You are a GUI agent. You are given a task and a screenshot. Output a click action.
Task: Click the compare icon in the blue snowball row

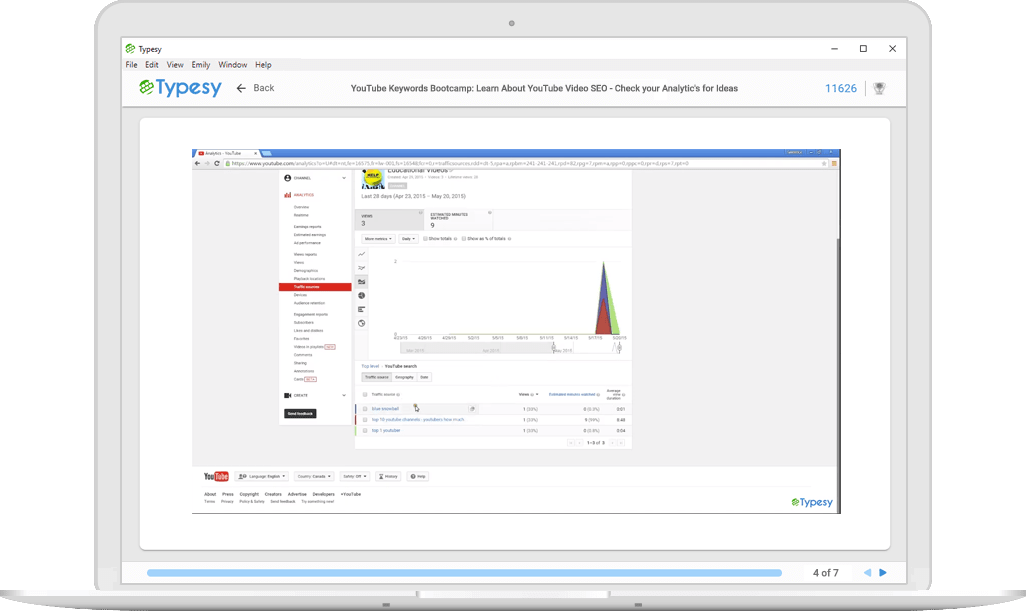pyautogui.click(x=472, y=409)
